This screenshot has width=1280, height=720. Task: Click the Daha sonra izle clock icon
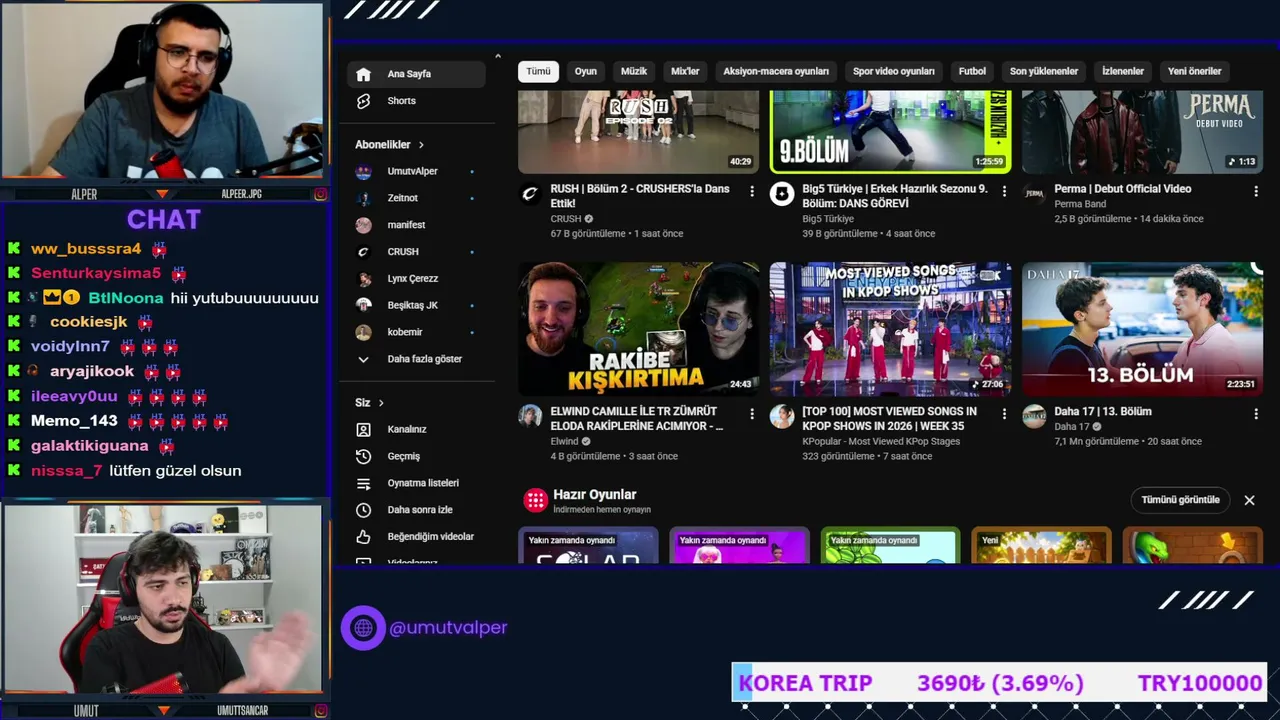pos(364,510)
